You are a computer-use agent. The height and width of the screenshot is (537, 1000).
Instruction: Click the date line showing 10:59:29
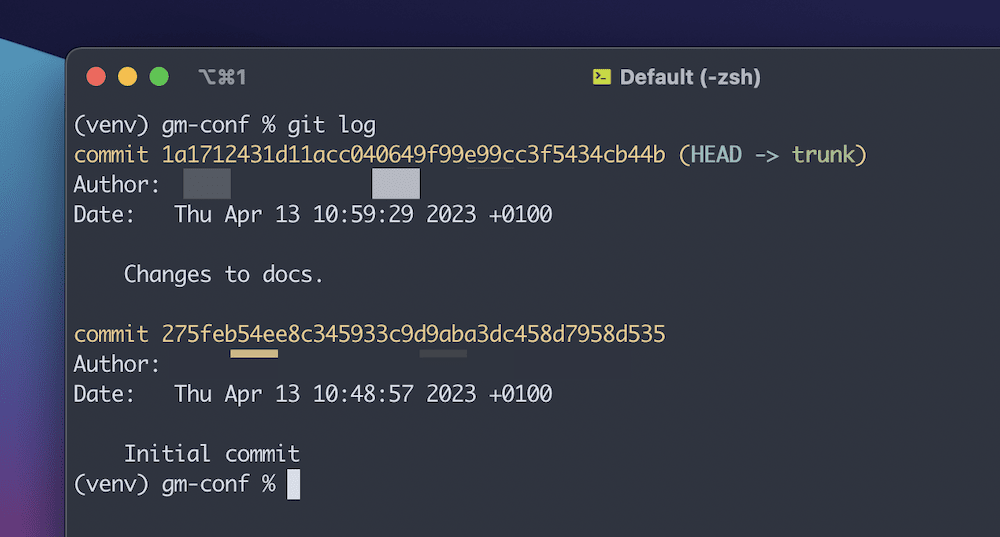(x=363, y=215)
